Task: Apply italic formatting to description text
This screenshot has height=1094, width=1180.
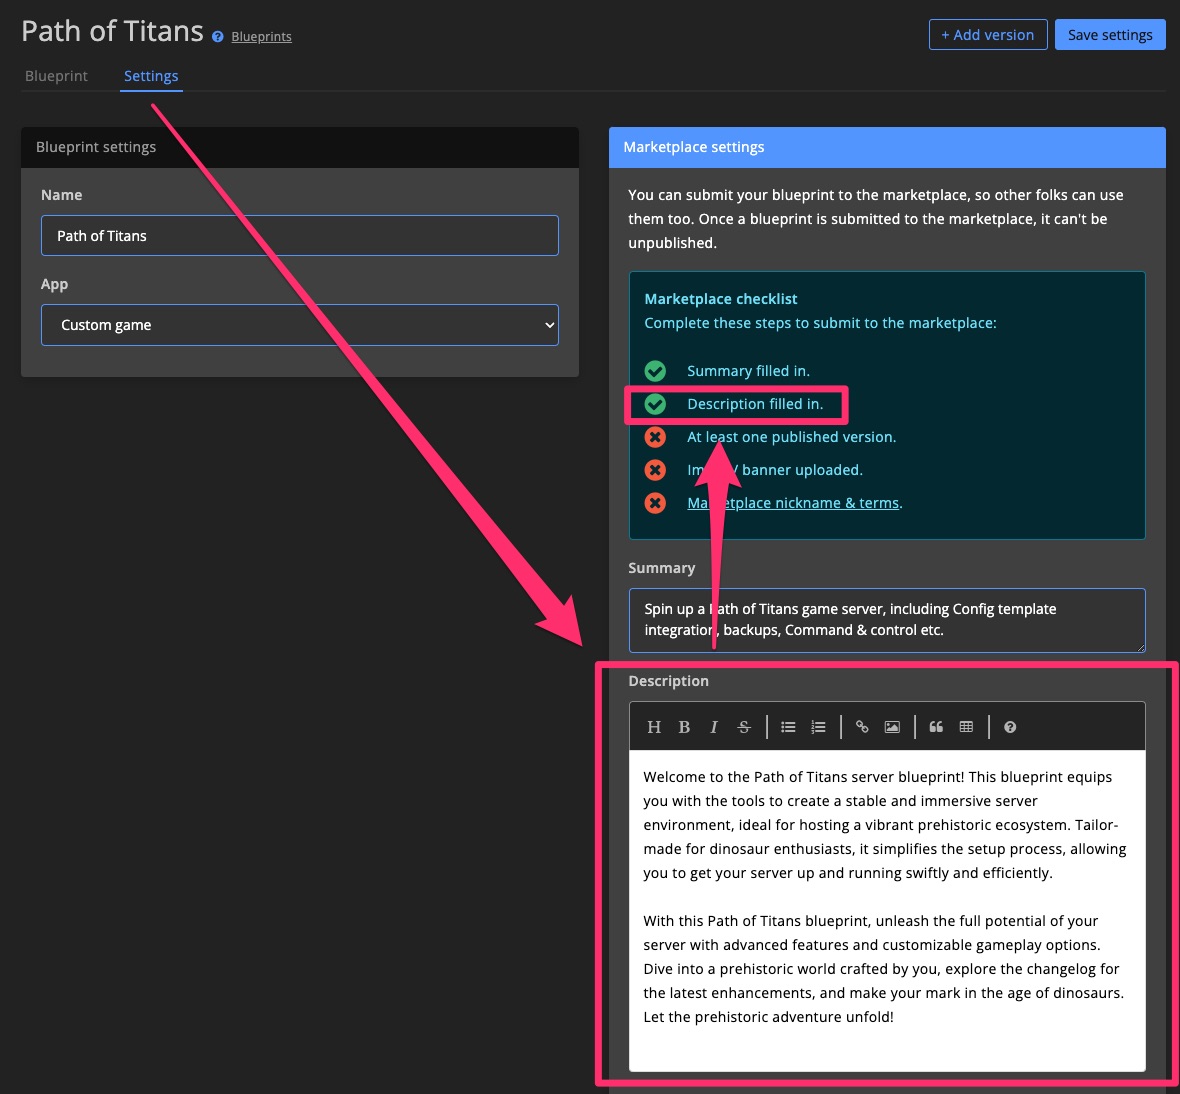Action: pos(714,727)
